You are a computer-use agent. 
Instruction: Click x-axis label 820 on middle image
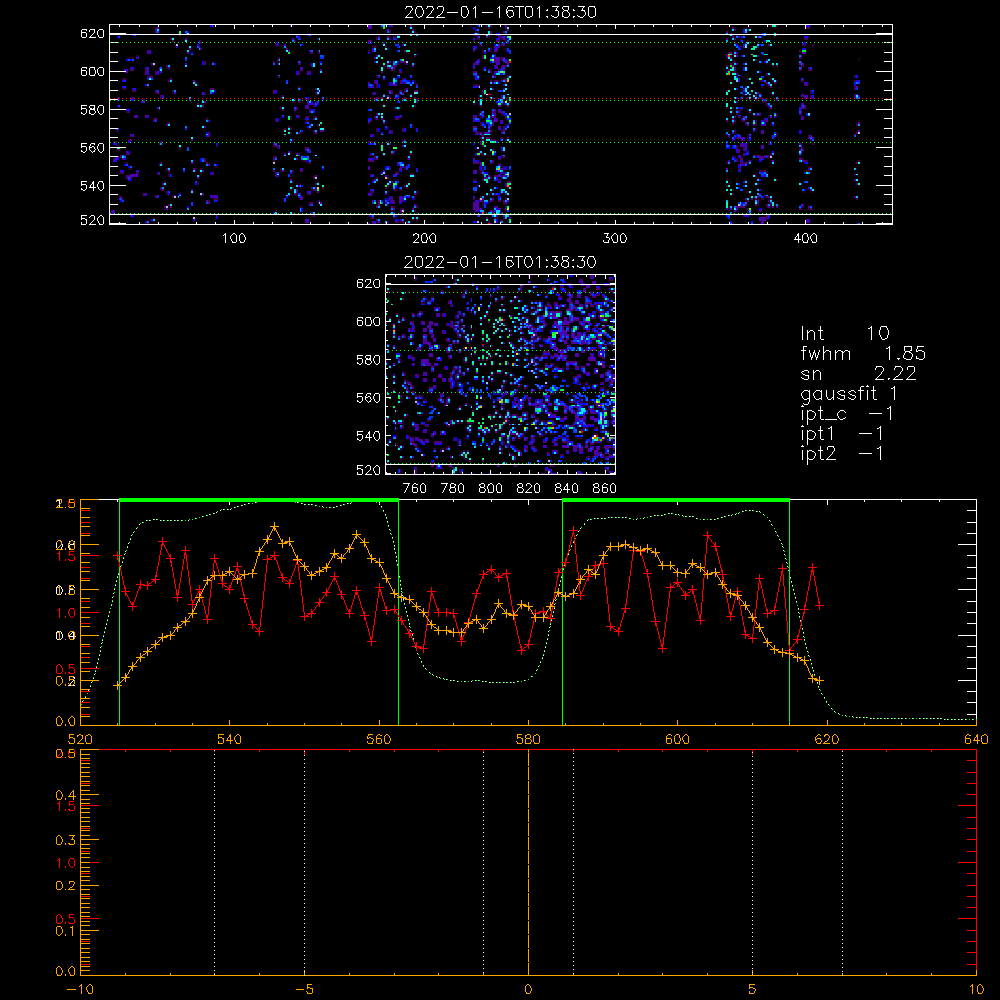coord(529,489)
